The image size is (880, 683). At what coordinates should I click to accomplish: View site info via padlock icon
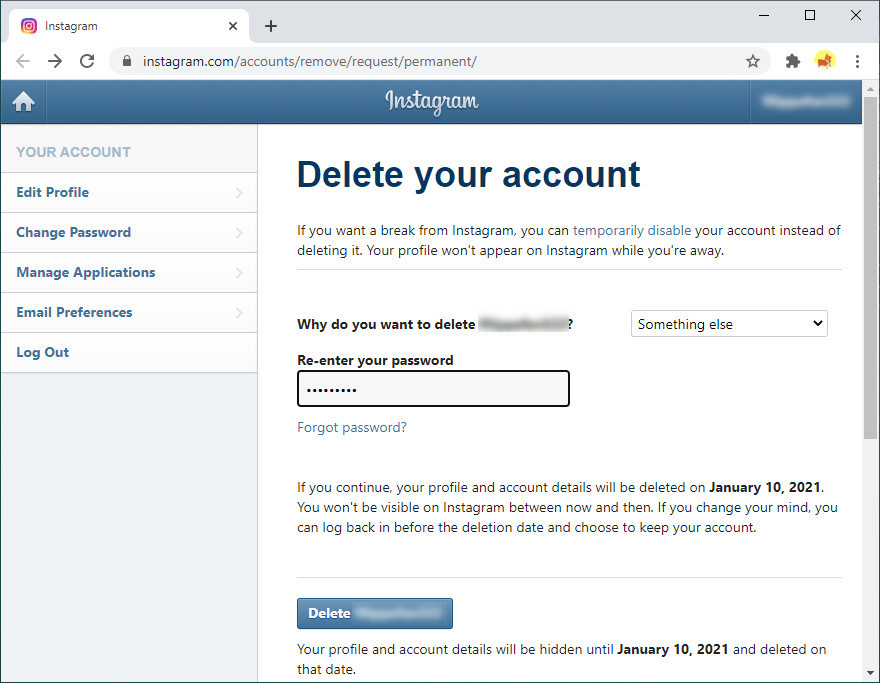click(x=127, y=61)
